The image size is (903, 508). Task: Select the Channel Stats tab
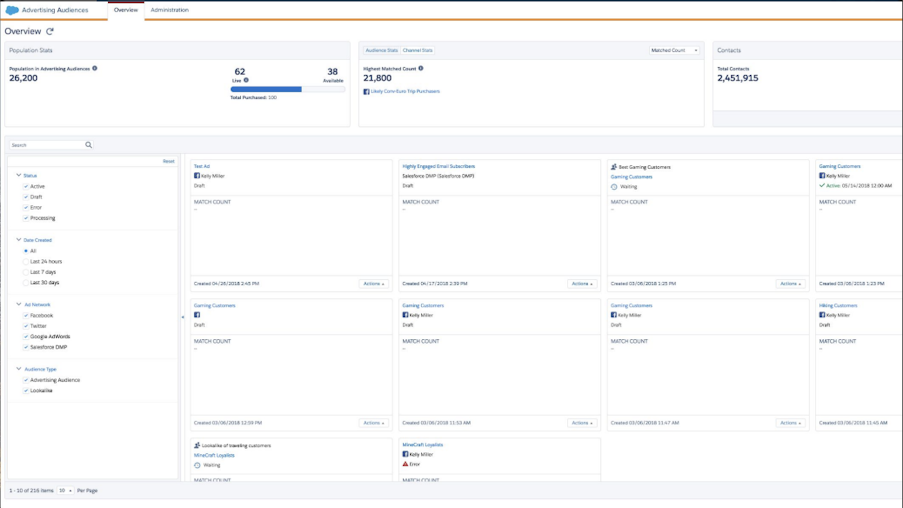pyautogui.click(x=418, y=50)
